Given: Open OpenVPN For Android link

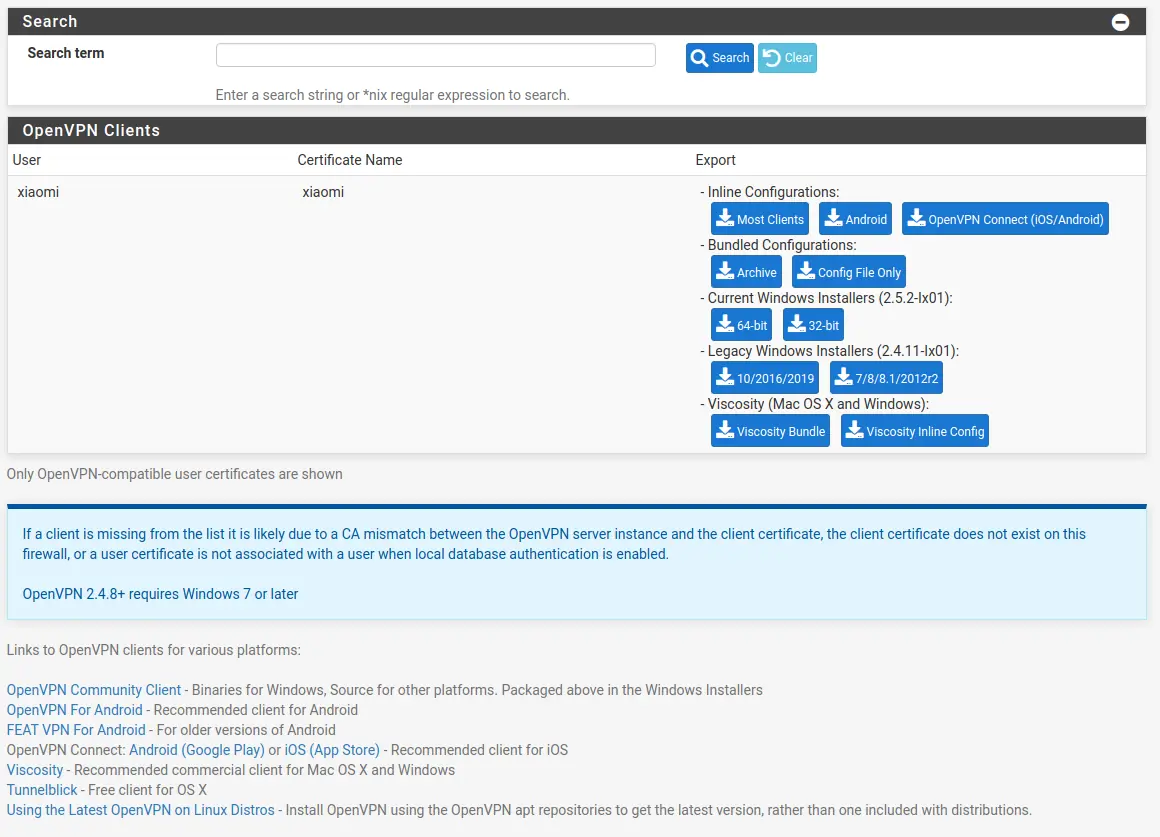Looking at the screenshot, I should (x=75, y=710).
